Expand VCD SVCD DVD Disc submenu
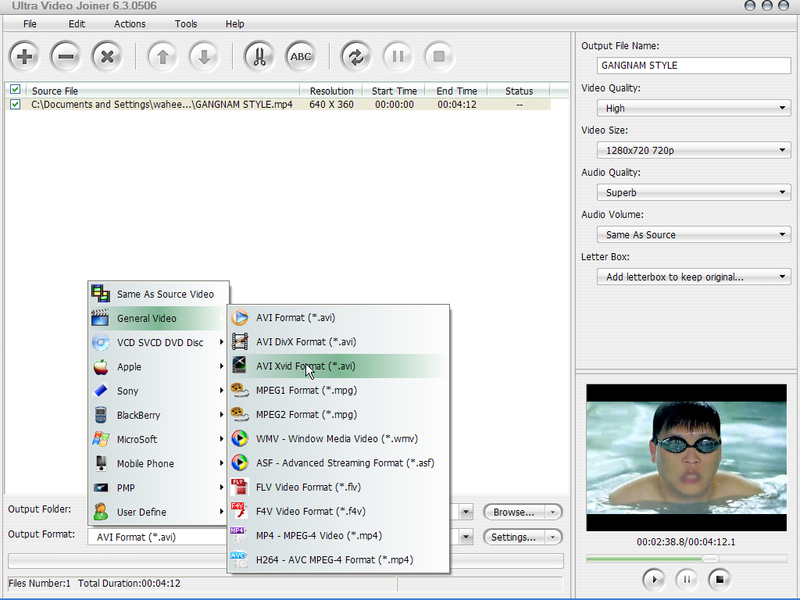 point(159,342)
